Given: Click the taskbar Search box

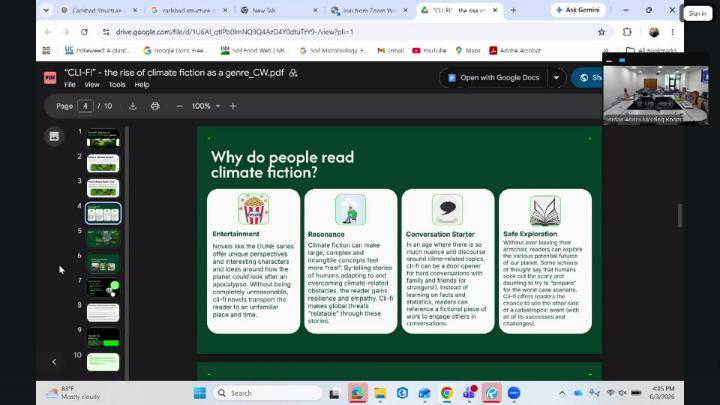Looking at the screenshot, I should [268, 393].
